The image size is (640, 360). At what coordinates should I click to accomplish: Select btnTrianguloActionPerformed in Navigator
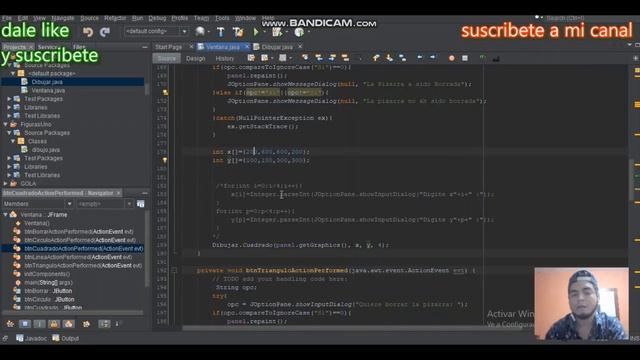click(83, 265)
